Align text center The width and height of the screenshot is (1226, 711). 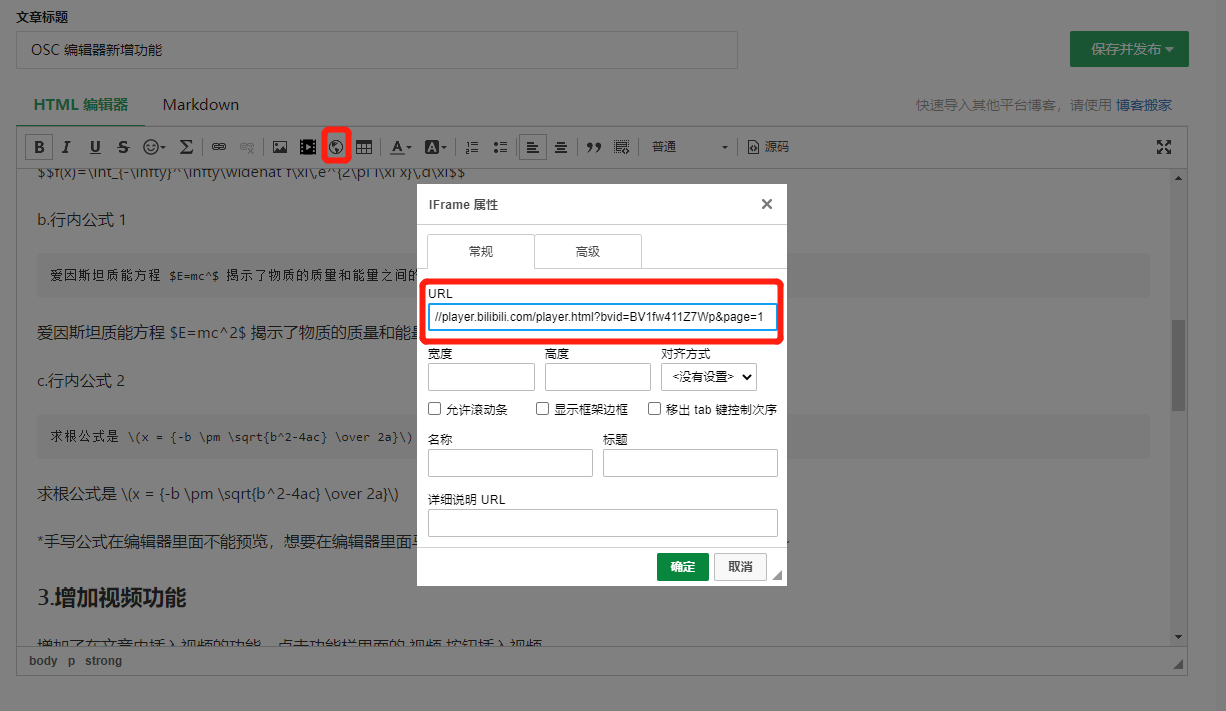click(x=561, y=147)
